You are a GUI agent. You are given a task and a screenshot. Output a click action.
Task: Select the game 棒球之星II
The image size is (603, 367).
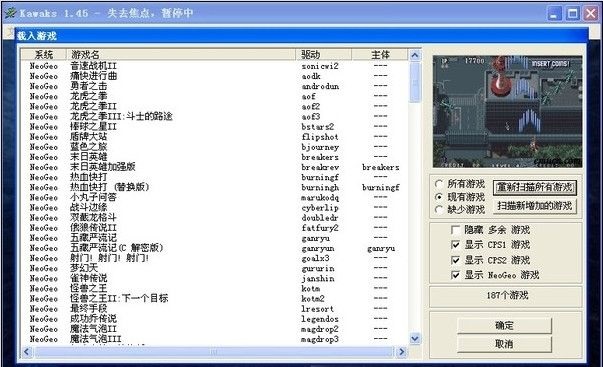coord(214,127)
